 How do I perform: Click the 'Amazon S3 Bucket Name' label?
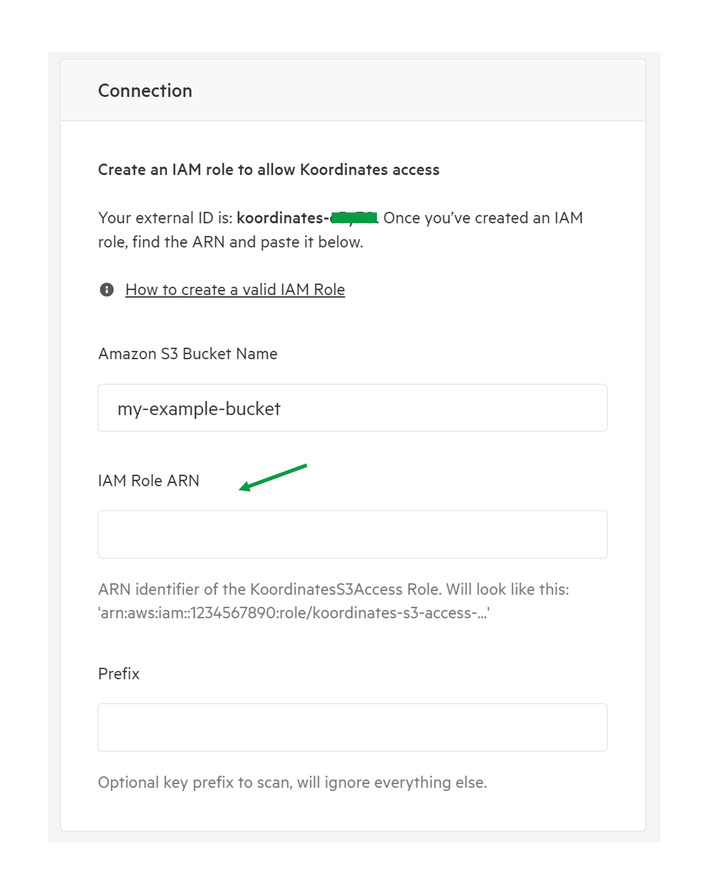pyautogui.click(x=187, y=353)
